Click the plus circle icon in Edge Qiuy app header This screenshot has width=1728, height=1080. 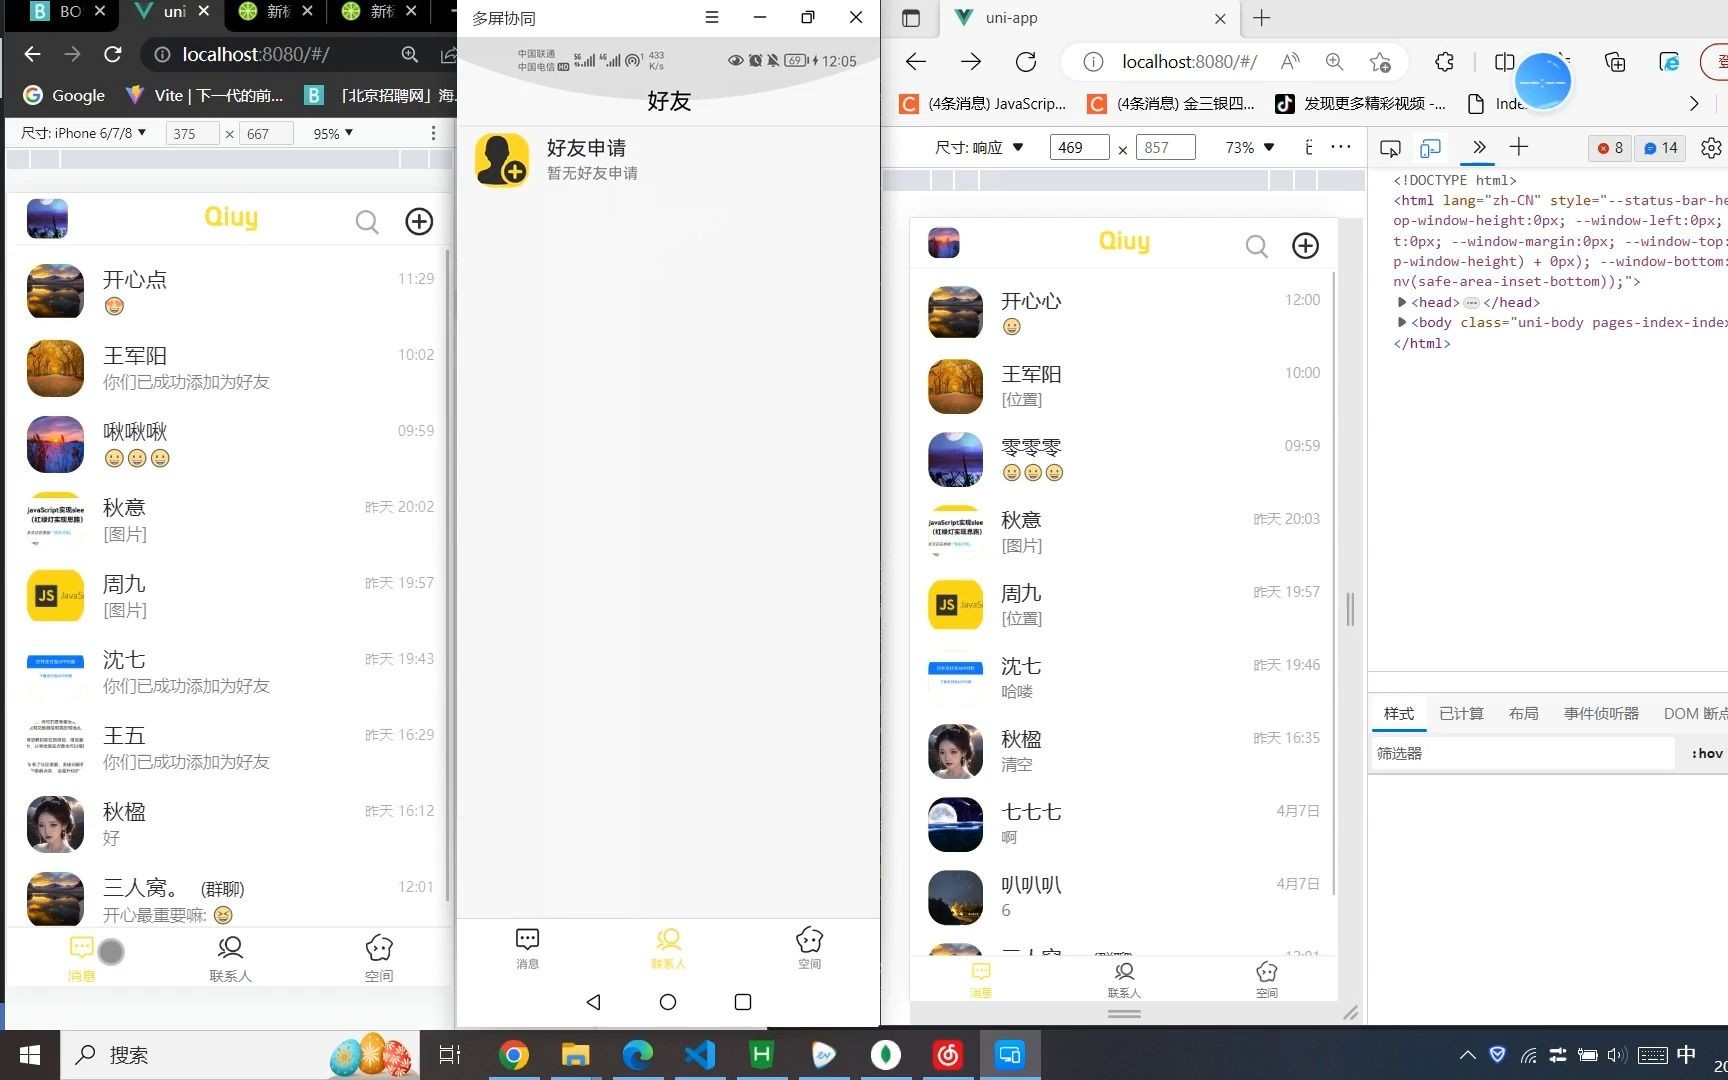click(x=1305, y=245)
